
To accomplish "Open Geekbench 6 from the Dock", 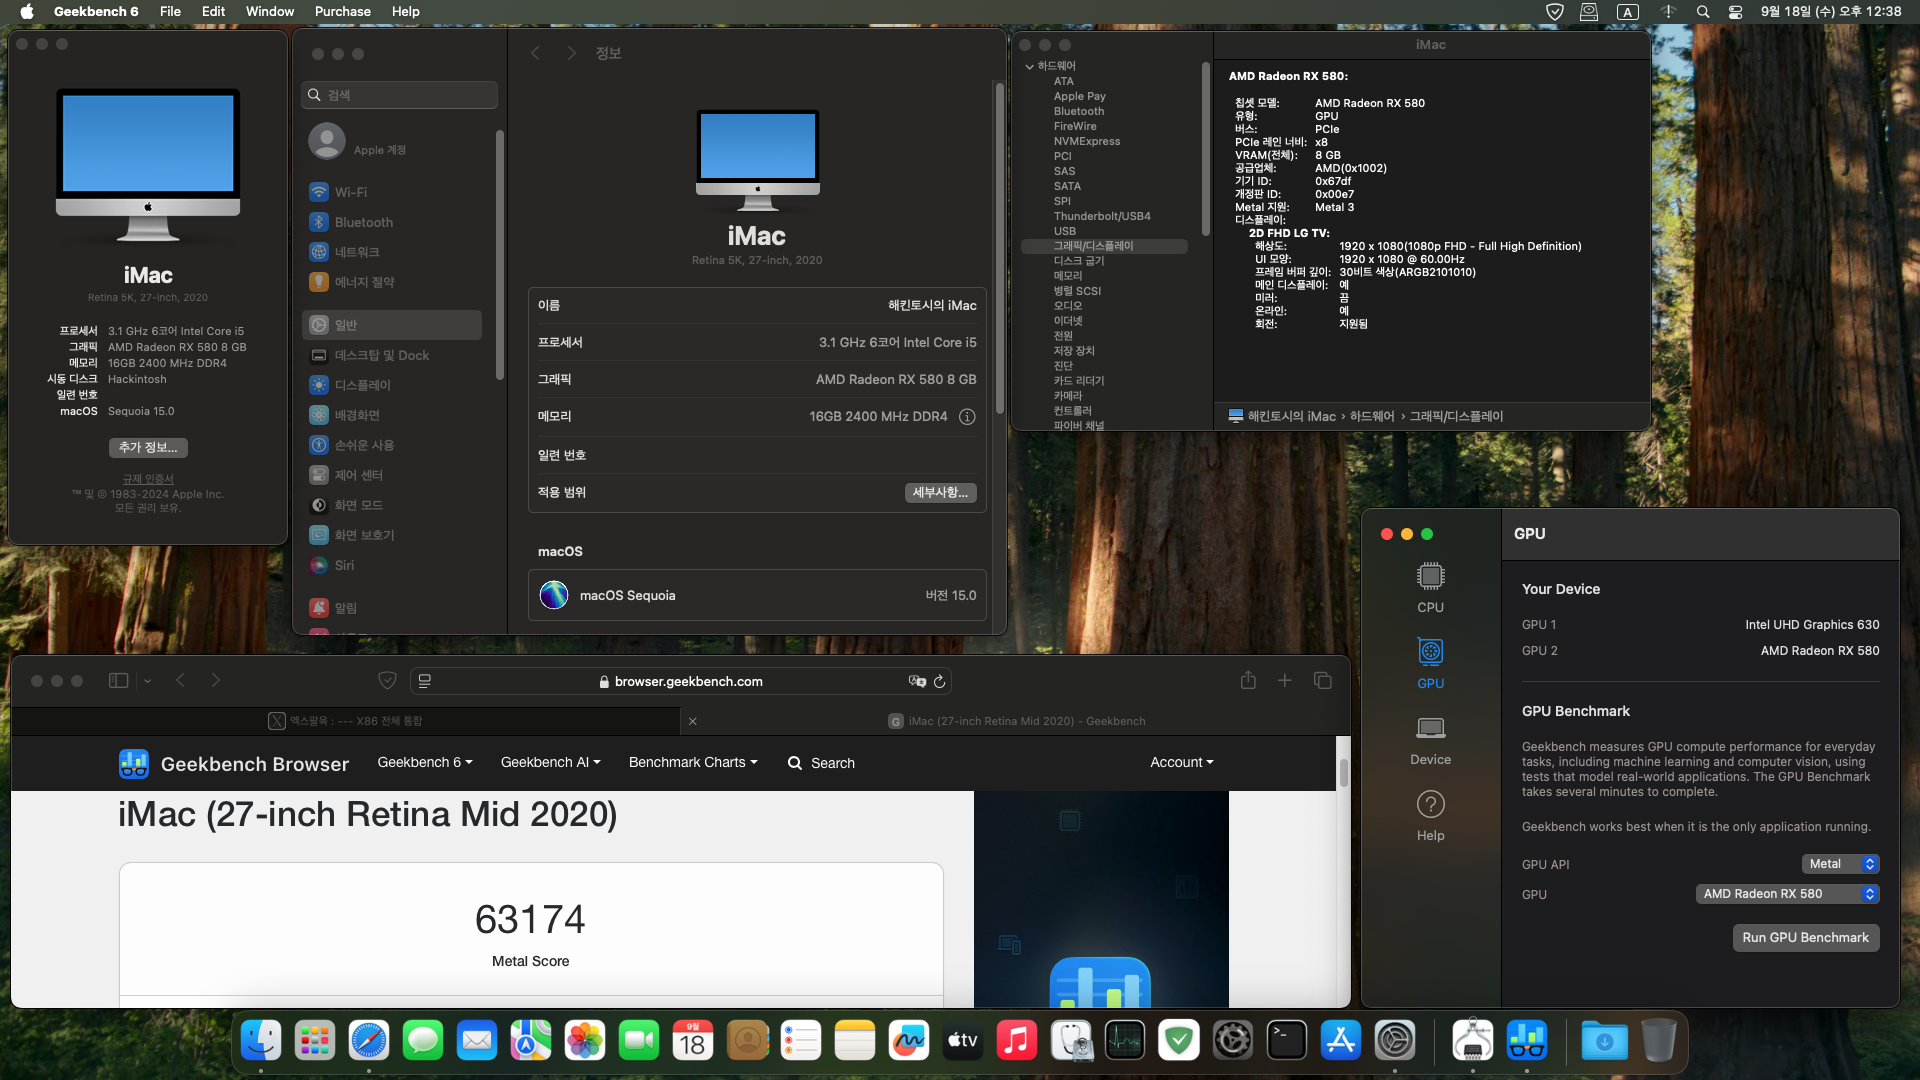I will tap(1527, 1041).
